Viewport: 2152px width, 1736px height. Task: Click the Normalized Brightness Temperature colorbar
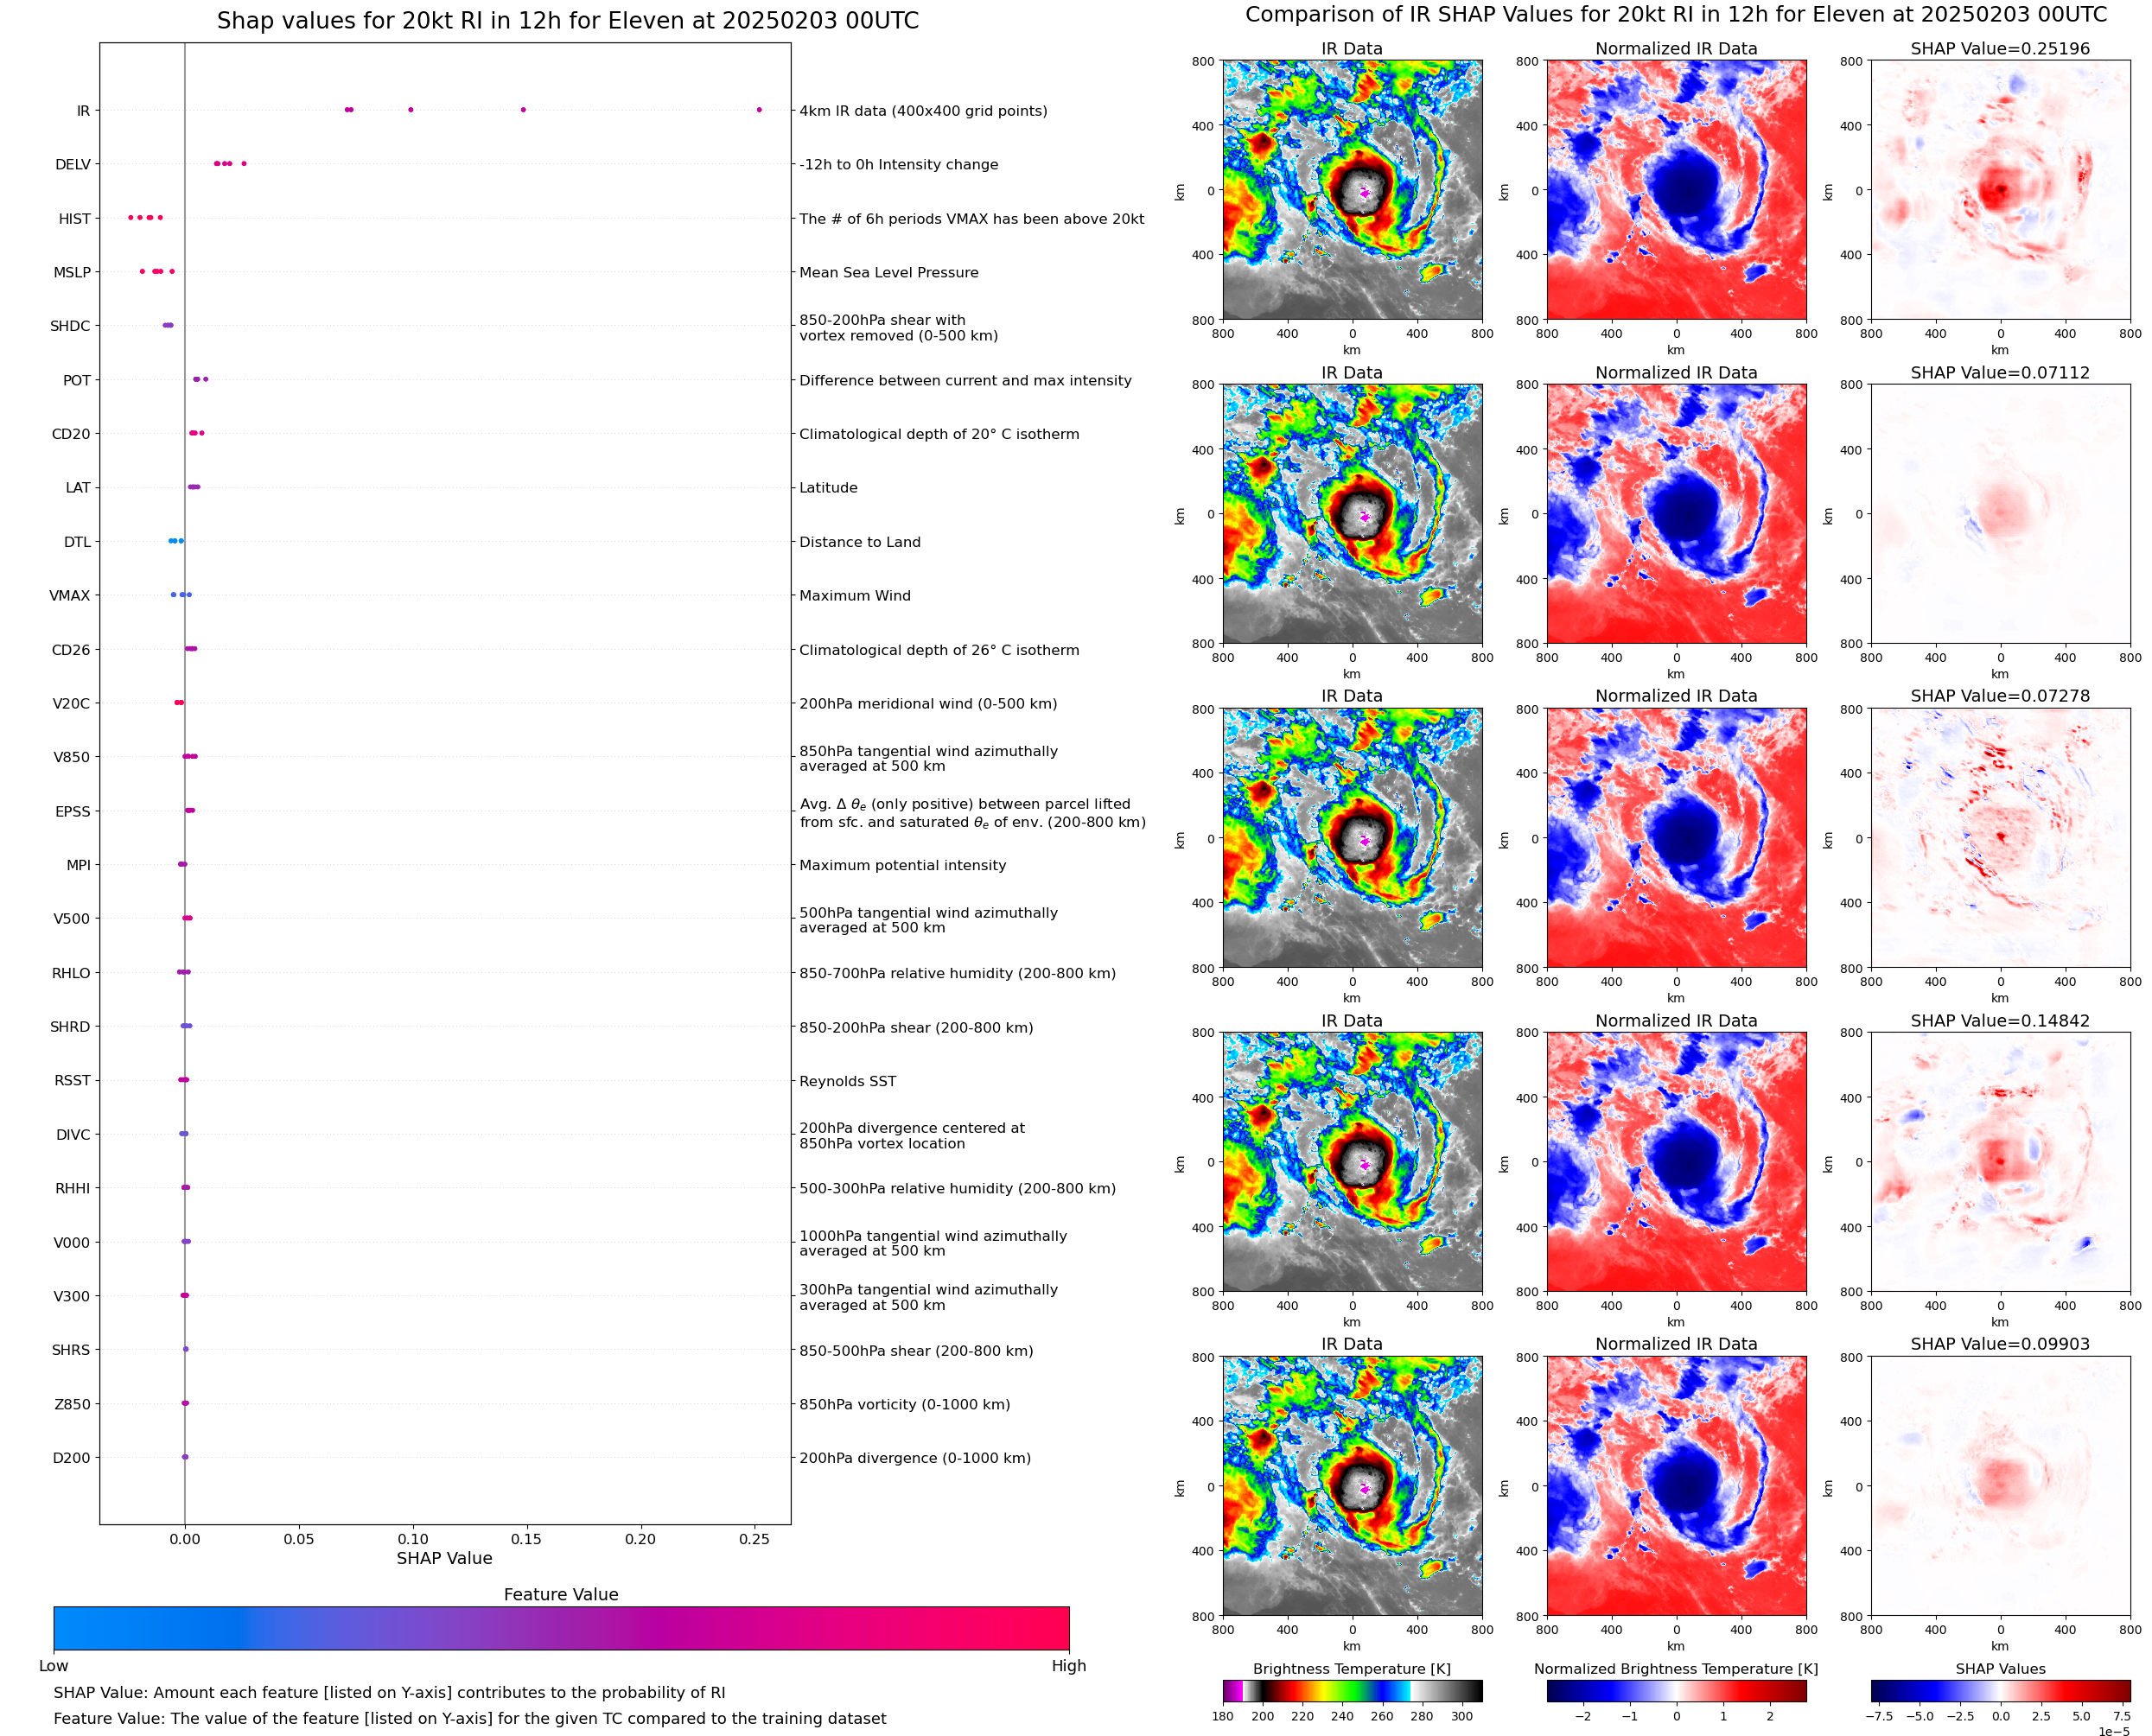click(1676, 1691)
